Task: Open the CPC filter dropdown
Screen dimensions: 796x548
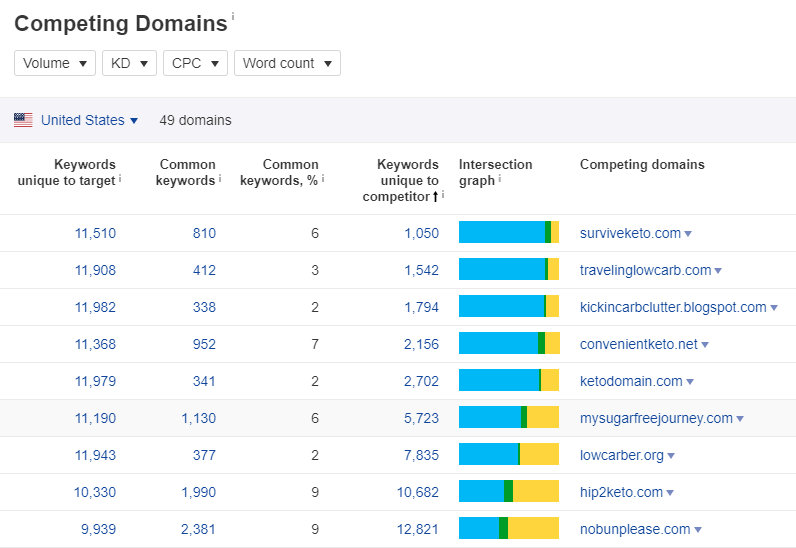Action: 195,63
